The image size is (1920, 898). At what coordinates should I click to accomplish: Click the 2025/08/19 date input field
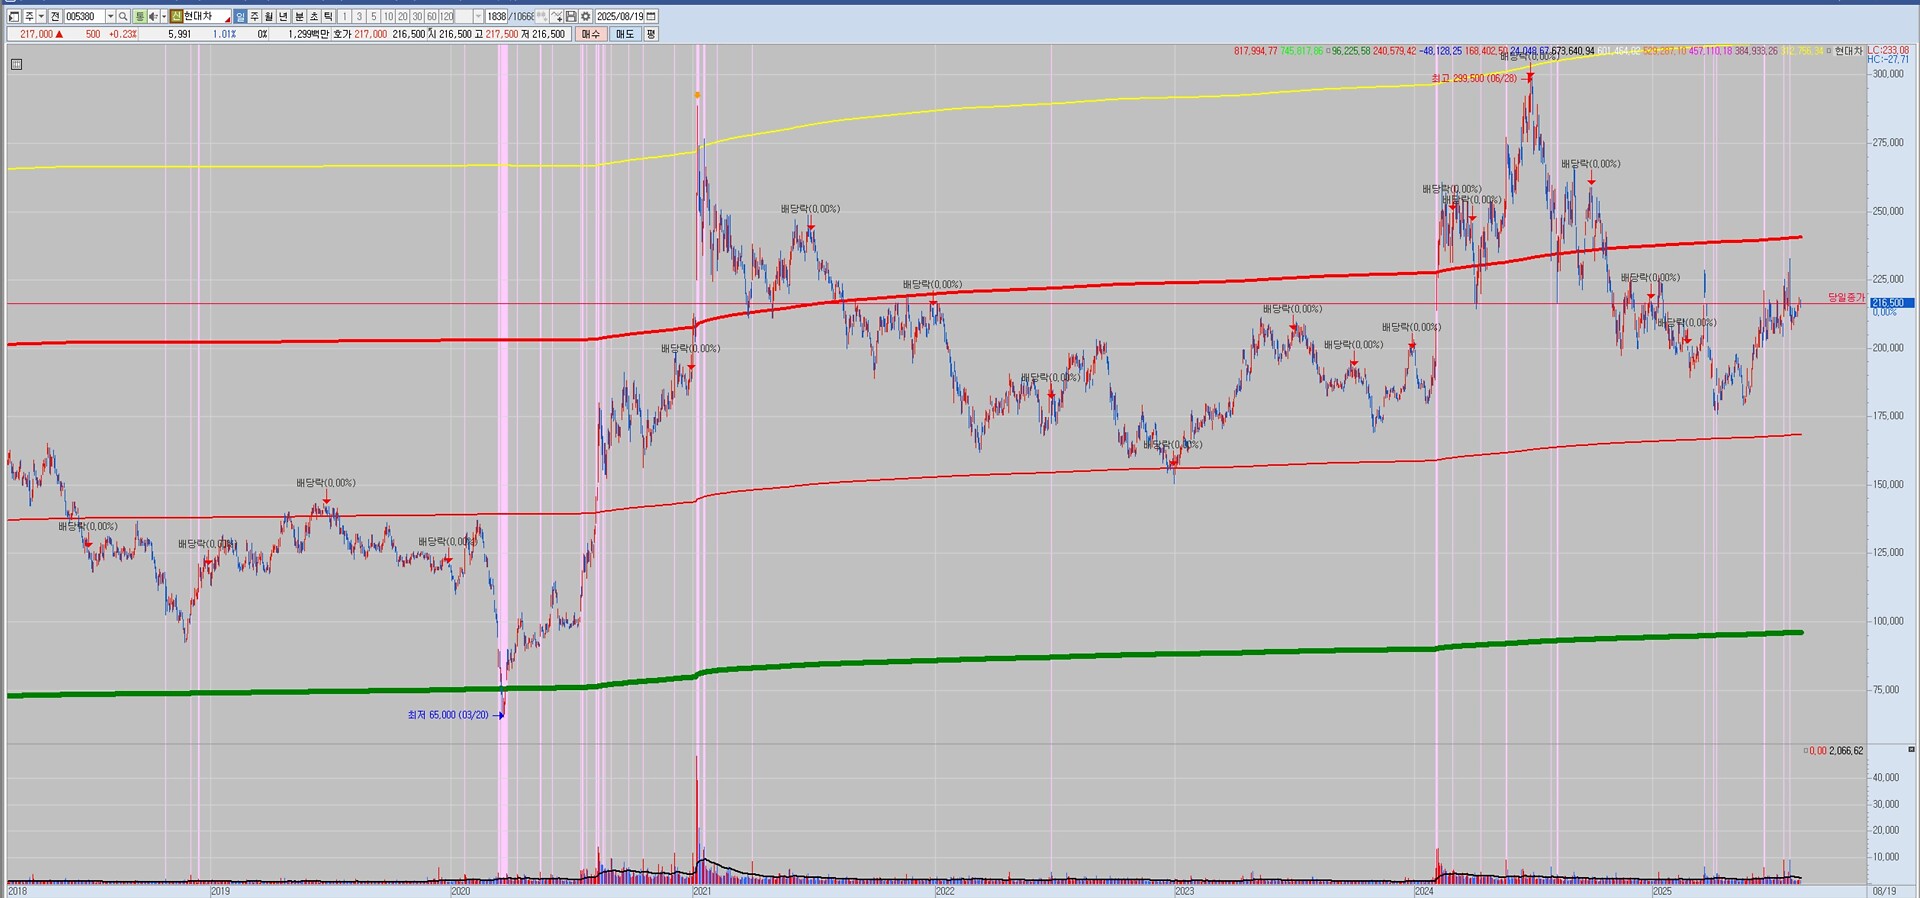[619, 17]
